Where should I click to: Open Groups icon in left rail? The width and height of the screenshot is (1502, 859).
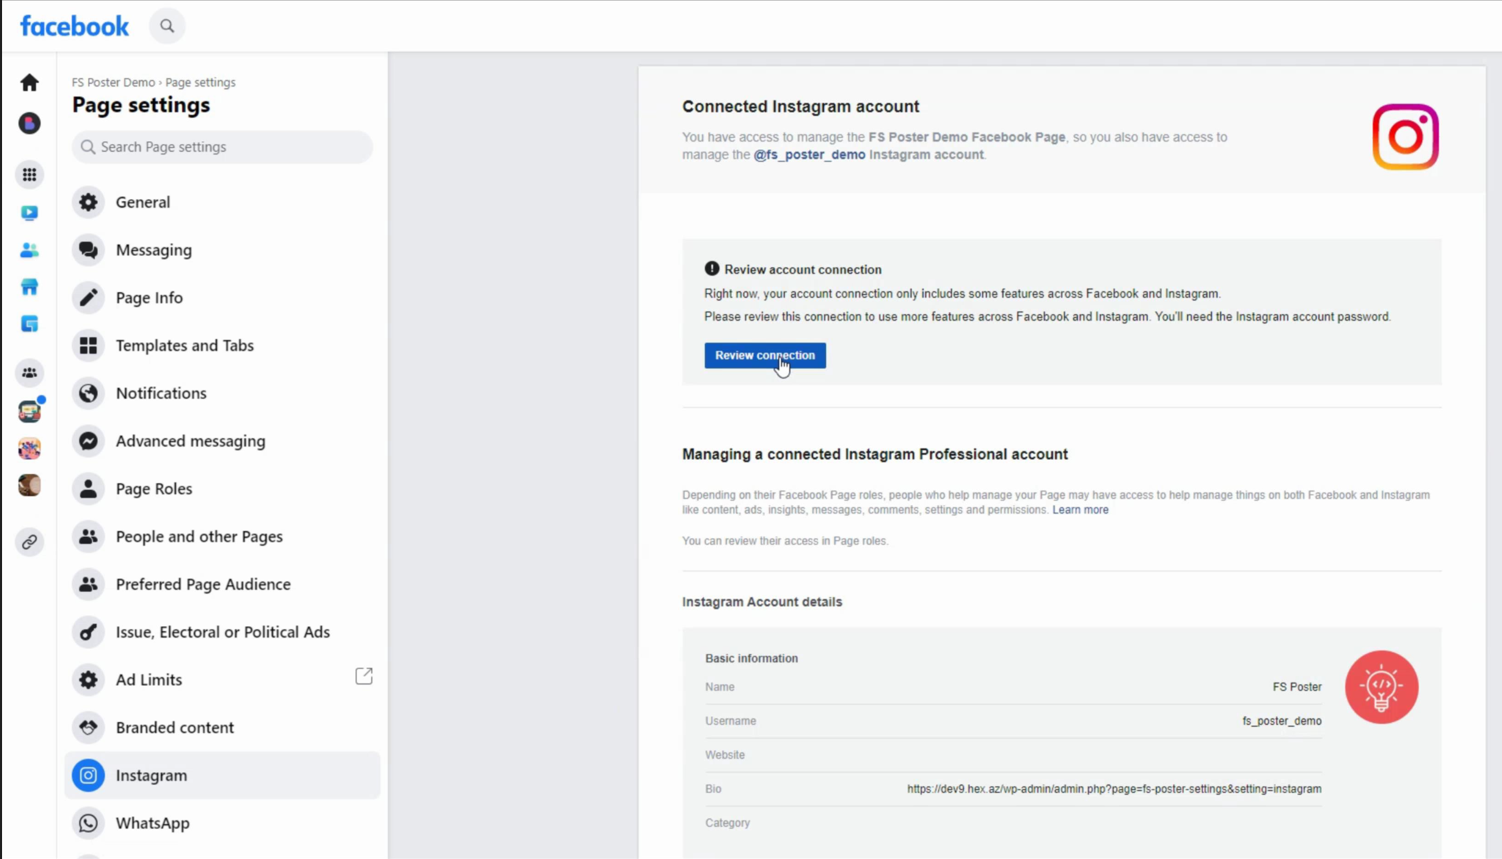tap(29, 373)
